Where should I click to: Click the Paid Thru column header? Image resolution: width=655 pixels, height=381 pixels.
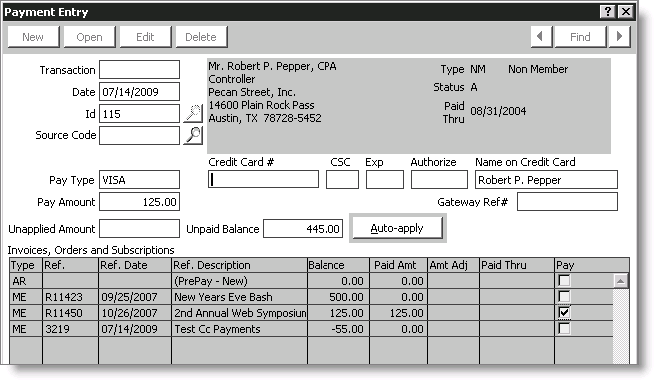tap(517, 265)
